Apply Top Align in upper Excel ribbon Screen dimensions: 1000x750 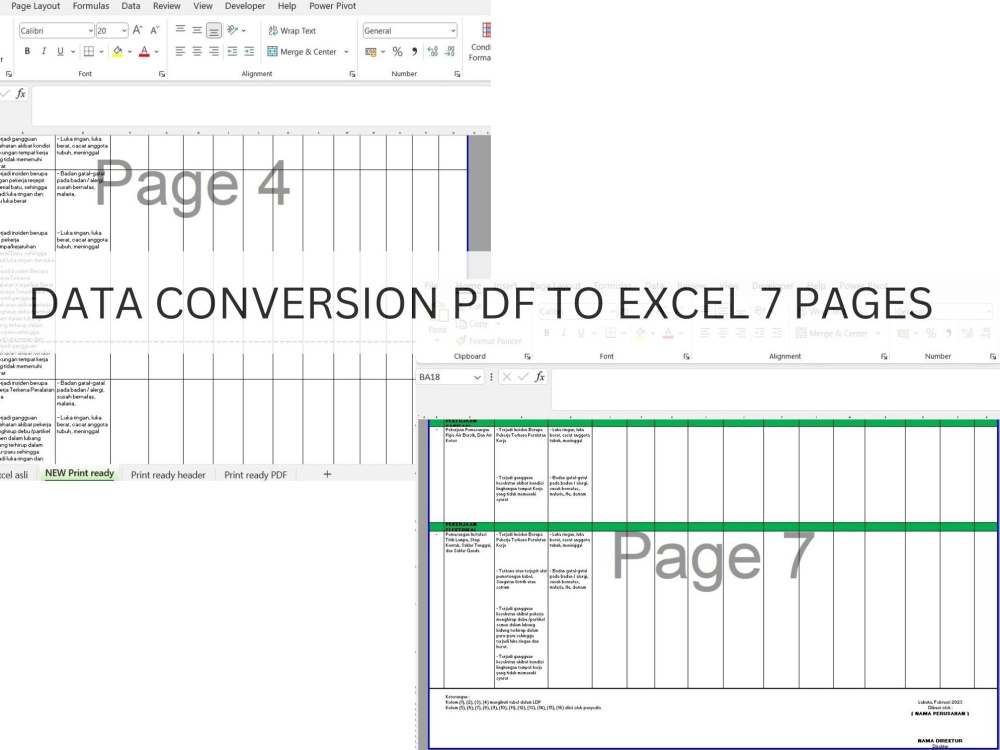180,30
